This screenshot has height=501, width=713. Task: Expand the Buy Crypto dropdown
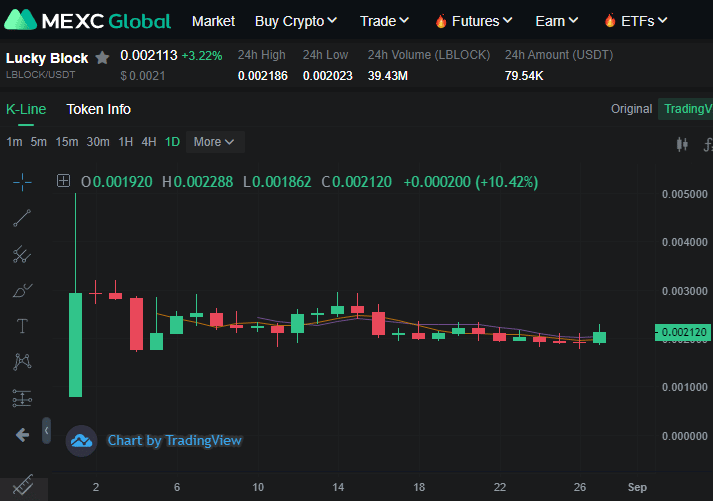(x=296, y=21)
